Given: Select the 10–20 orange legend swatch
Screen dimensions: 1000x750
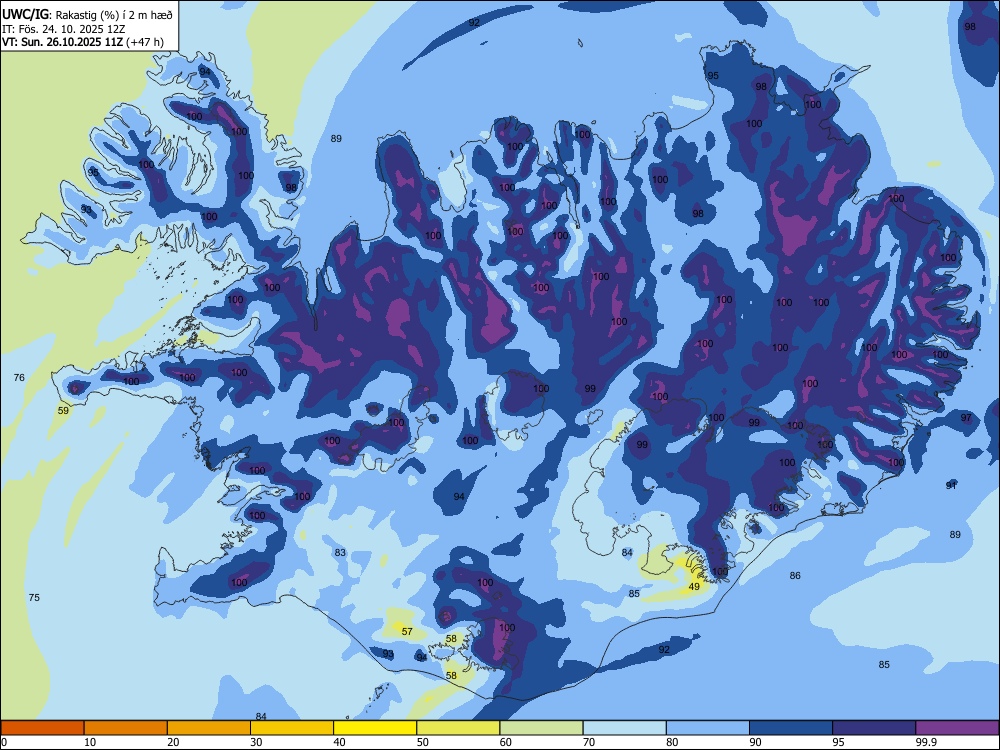Looking at the screenshot, I should coord(126,728).
